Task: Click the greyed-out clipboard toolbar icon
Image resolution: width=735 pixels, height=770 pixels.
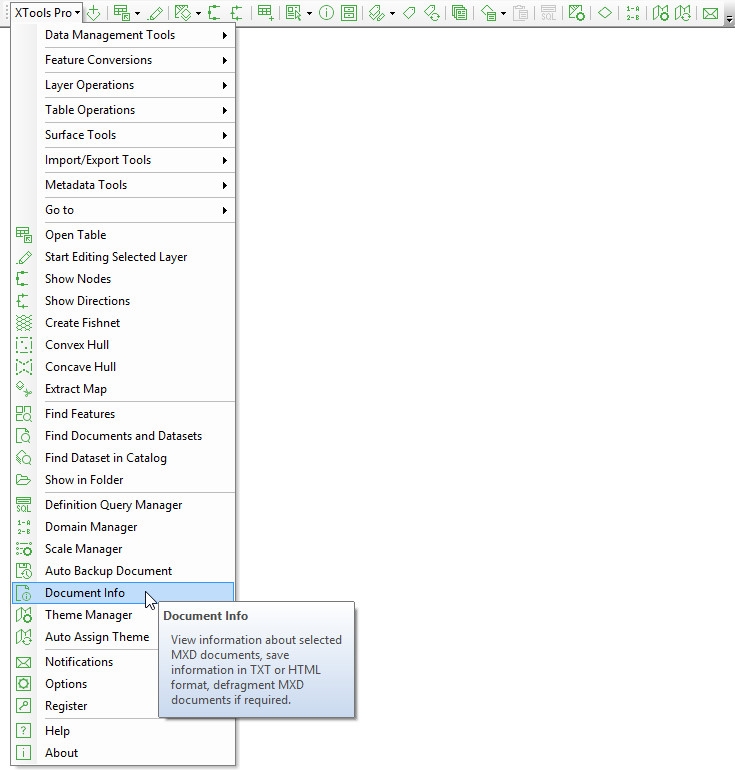Action: click(x=520, y=13)
